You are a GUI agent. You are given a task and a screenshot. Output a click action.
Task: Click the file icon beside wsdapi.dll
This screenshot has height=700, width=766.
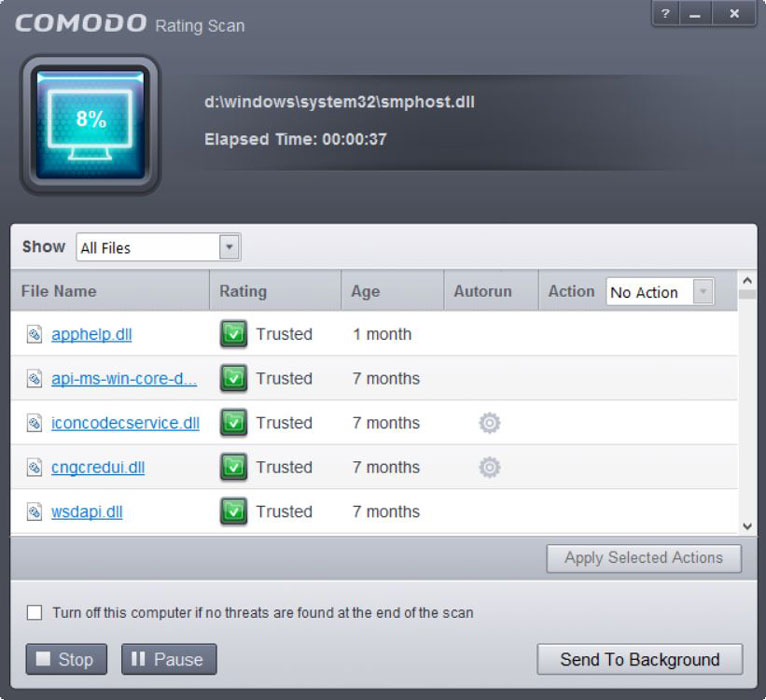coord(34,512)
